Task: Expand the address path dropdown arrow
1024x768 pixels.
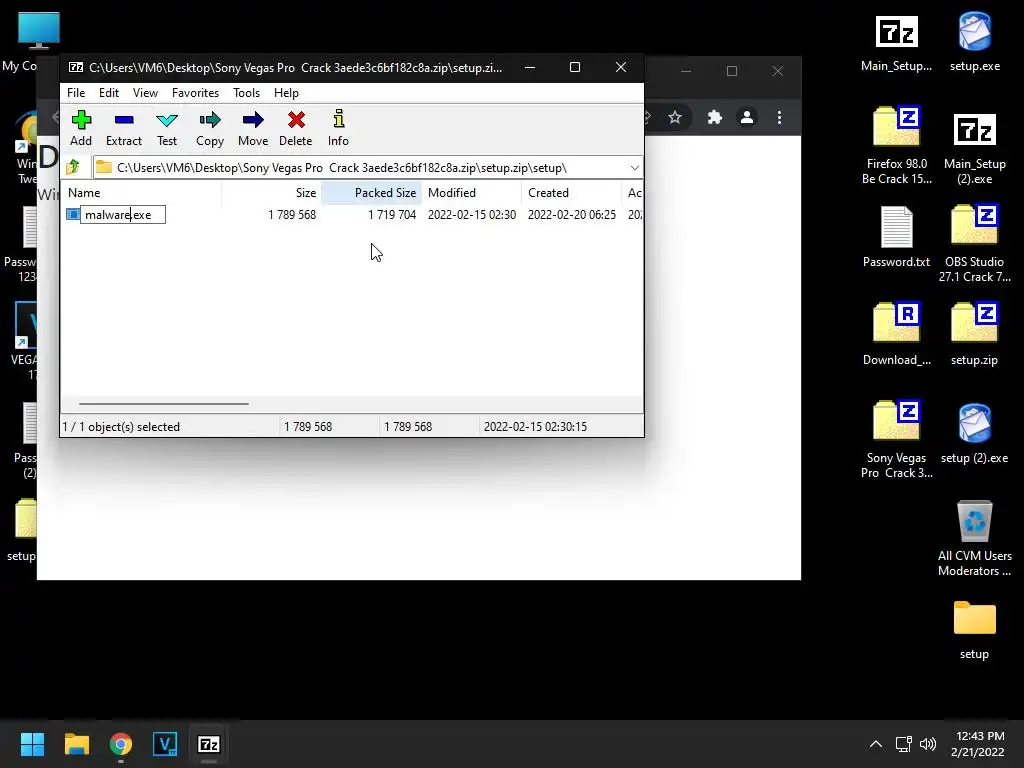Action: (x=634, y=168)
